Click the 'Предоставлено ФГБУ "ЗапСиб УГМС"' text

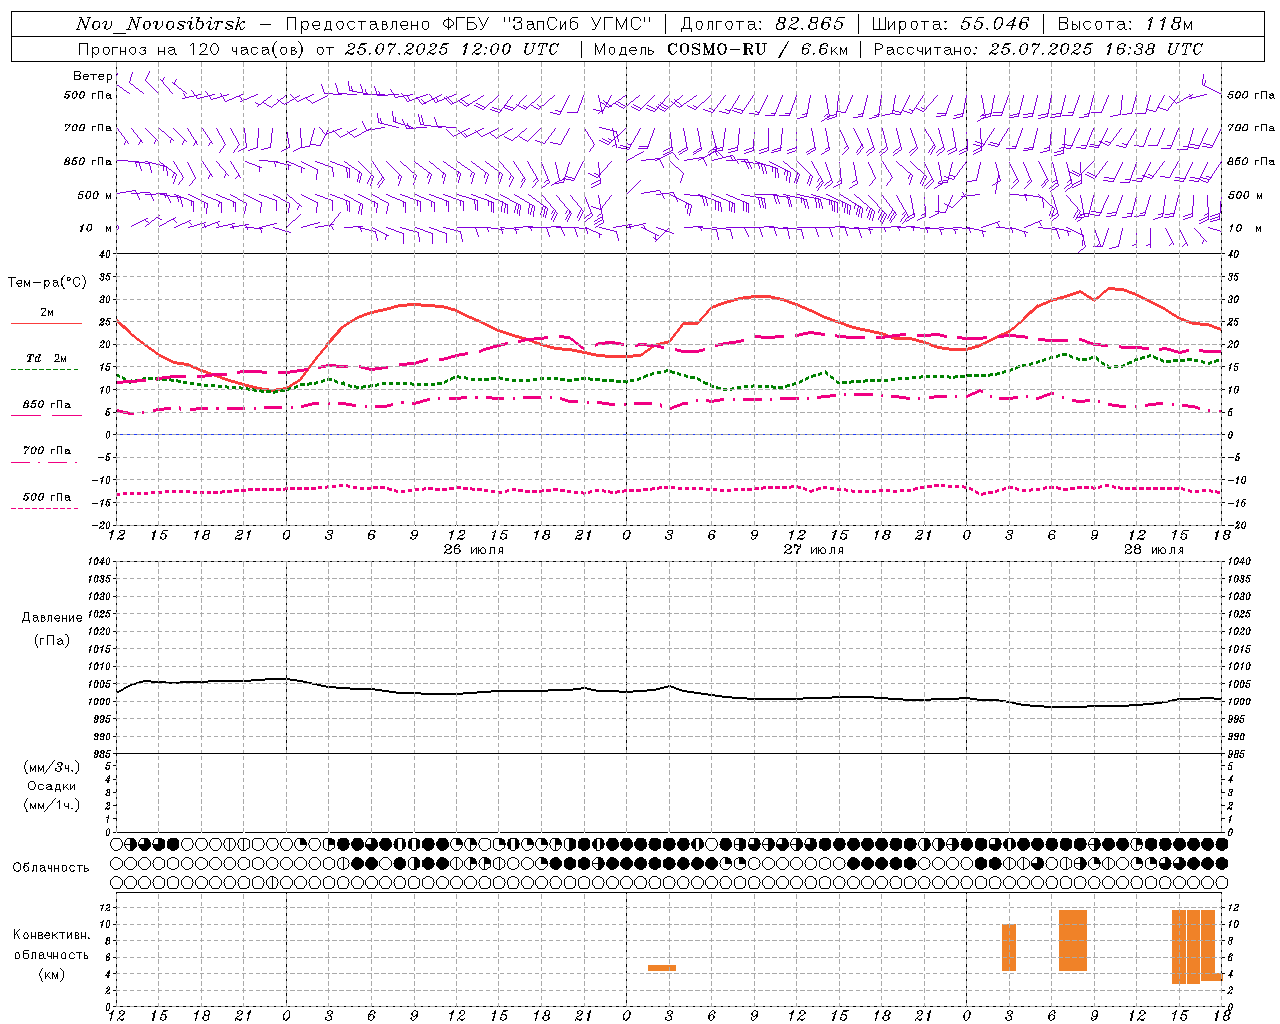point(469,24)
